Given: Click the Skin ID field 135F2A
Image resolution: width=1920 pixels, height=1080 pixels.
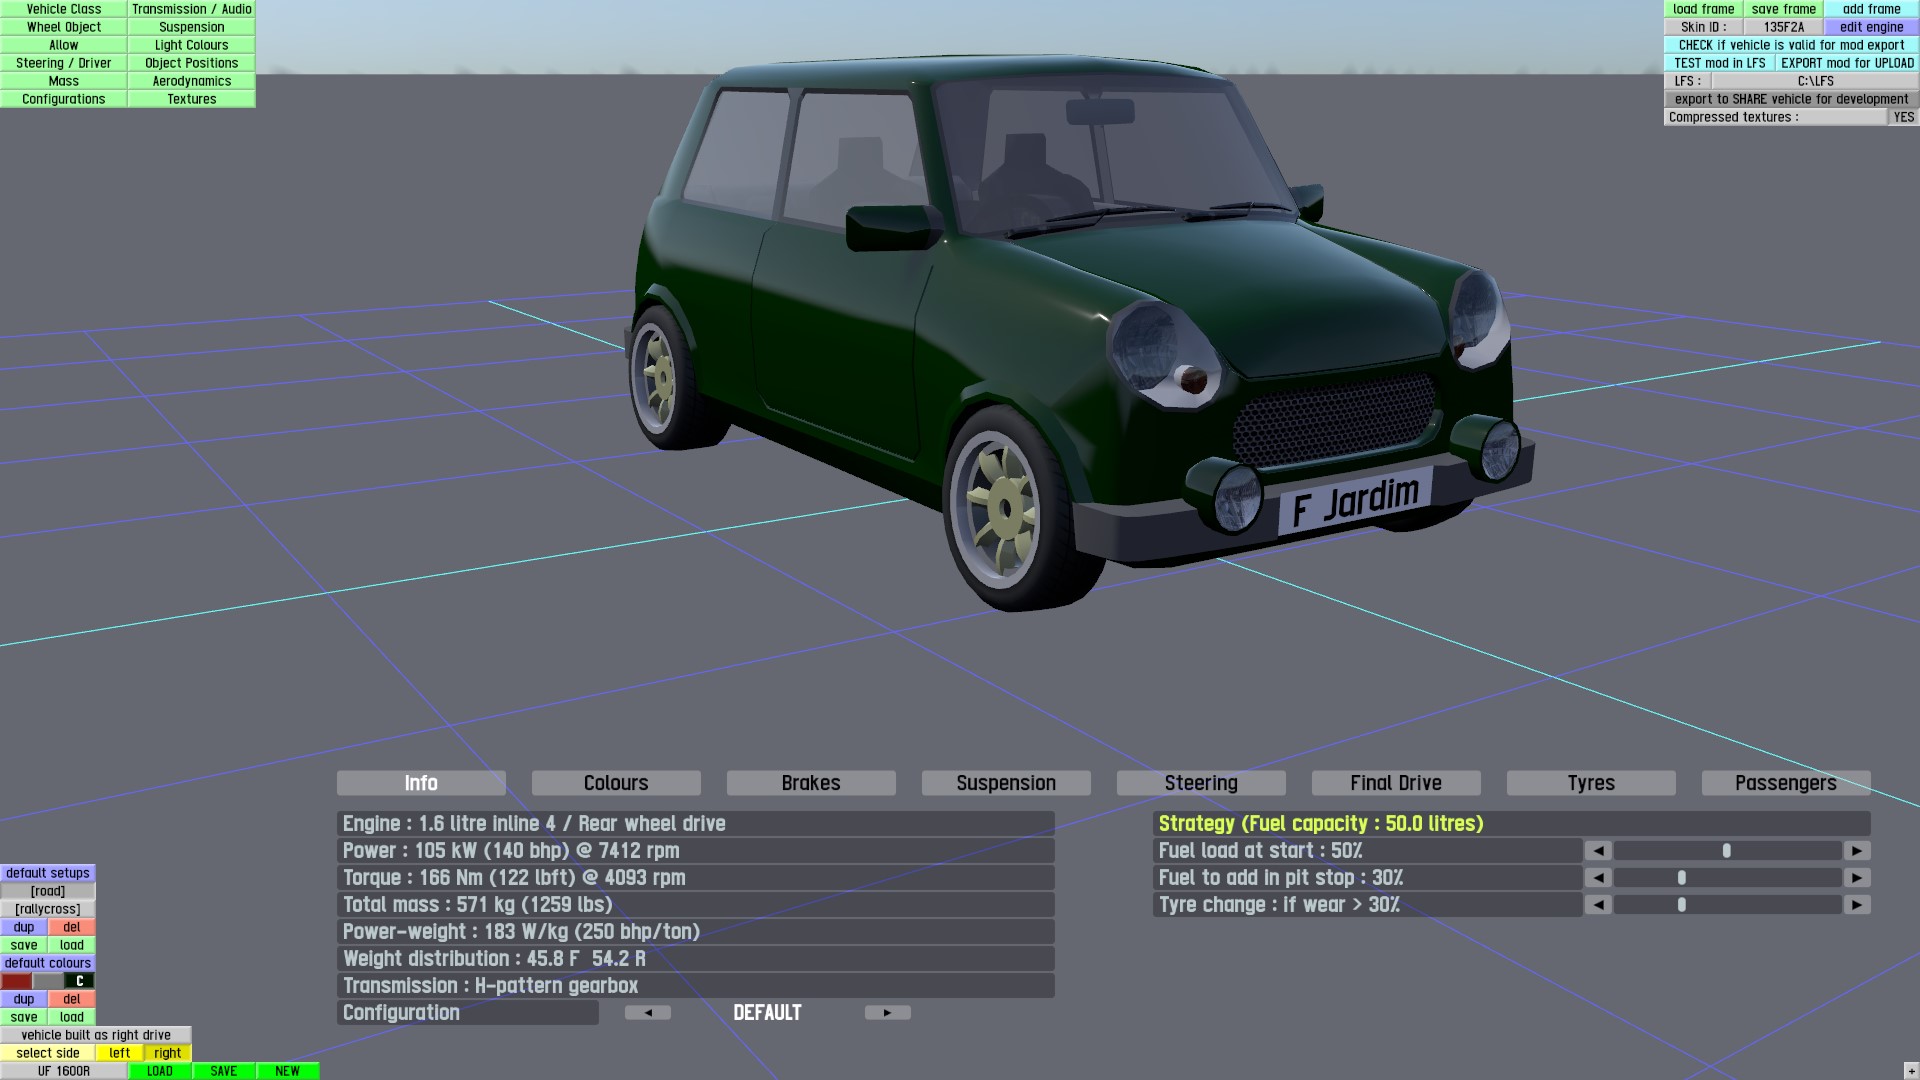Looking at the screenshot, I should [x=1784, y=27].
